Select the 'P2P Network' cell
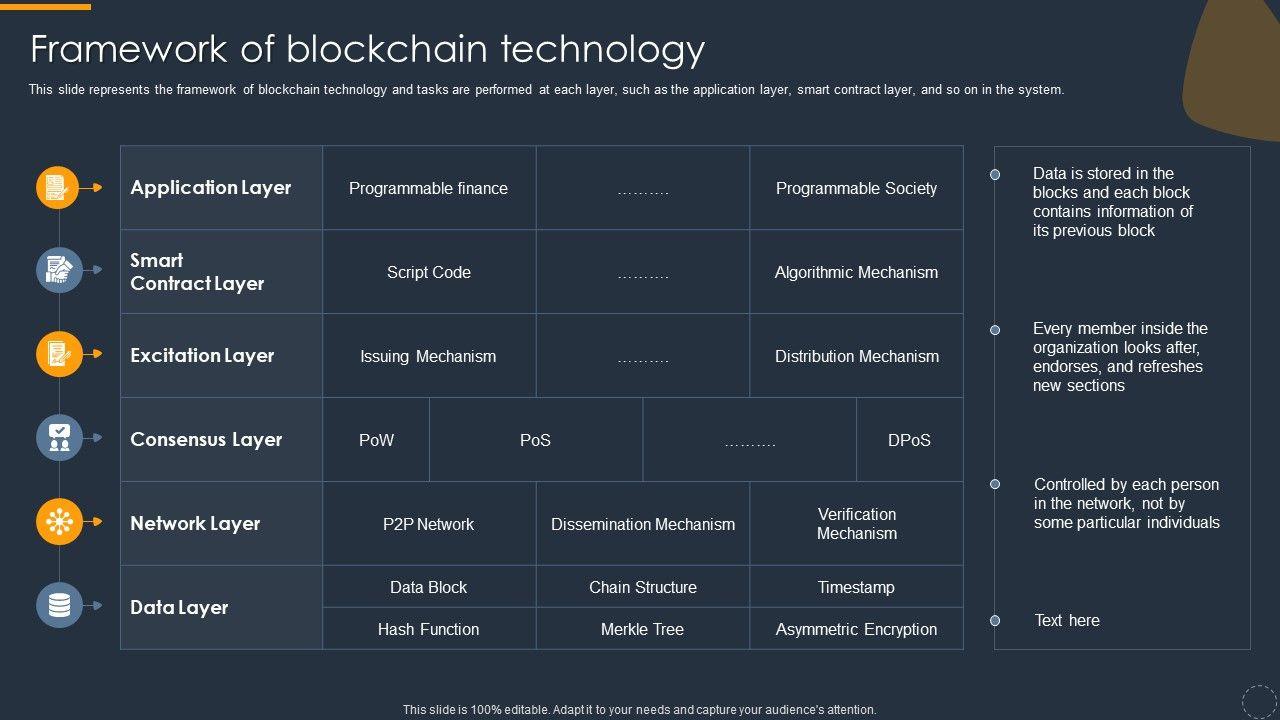Viewport: 1280px width, 720px height. (428, 524)
